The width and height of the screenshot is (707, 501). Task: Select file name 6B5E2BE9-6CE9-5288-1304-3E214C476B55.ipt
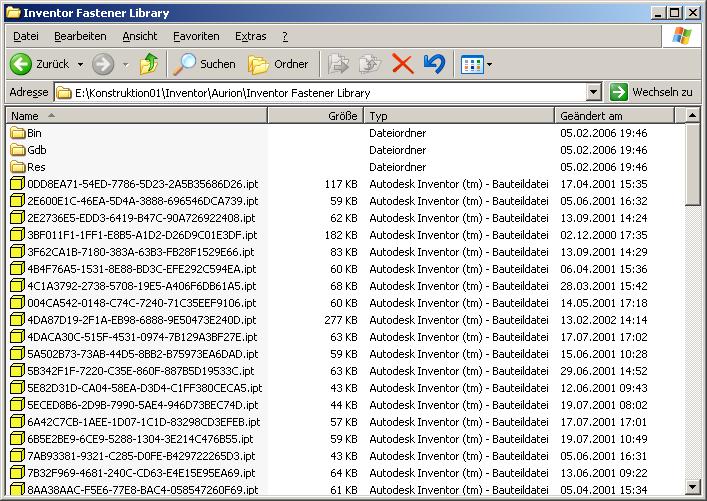(140, 439)
